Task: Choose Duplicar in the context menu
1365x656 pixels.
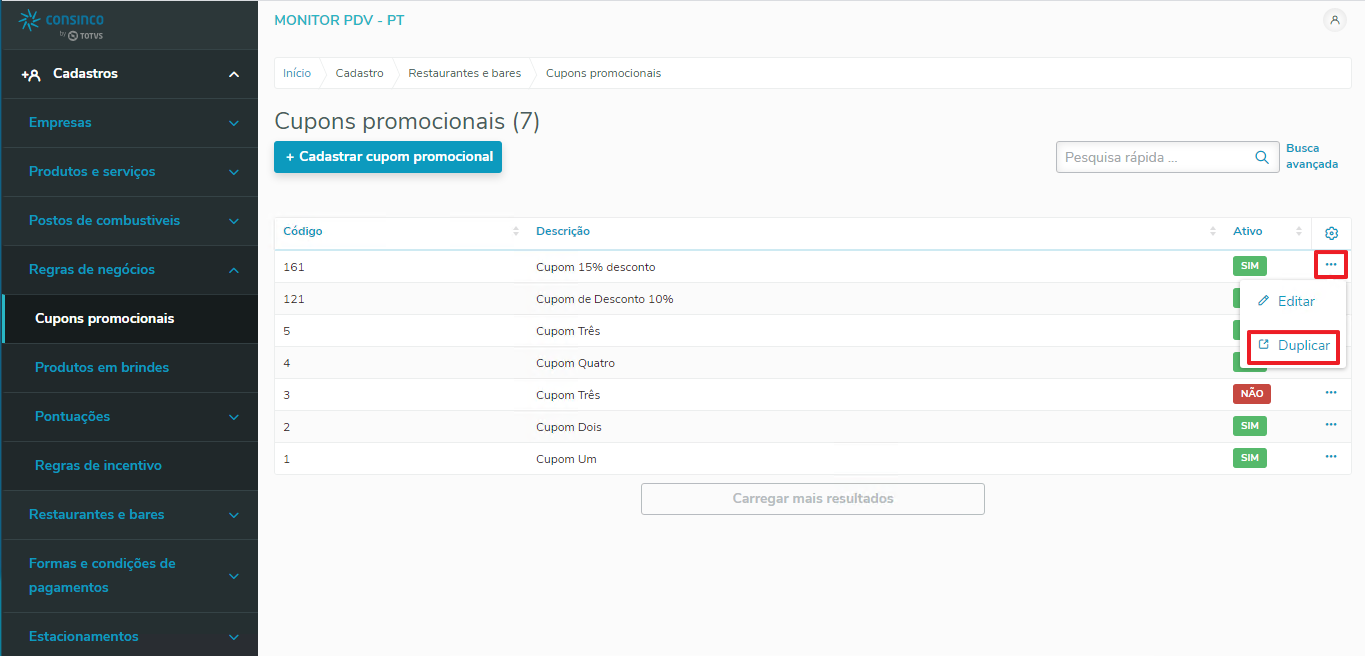Action: (1294, 345)
